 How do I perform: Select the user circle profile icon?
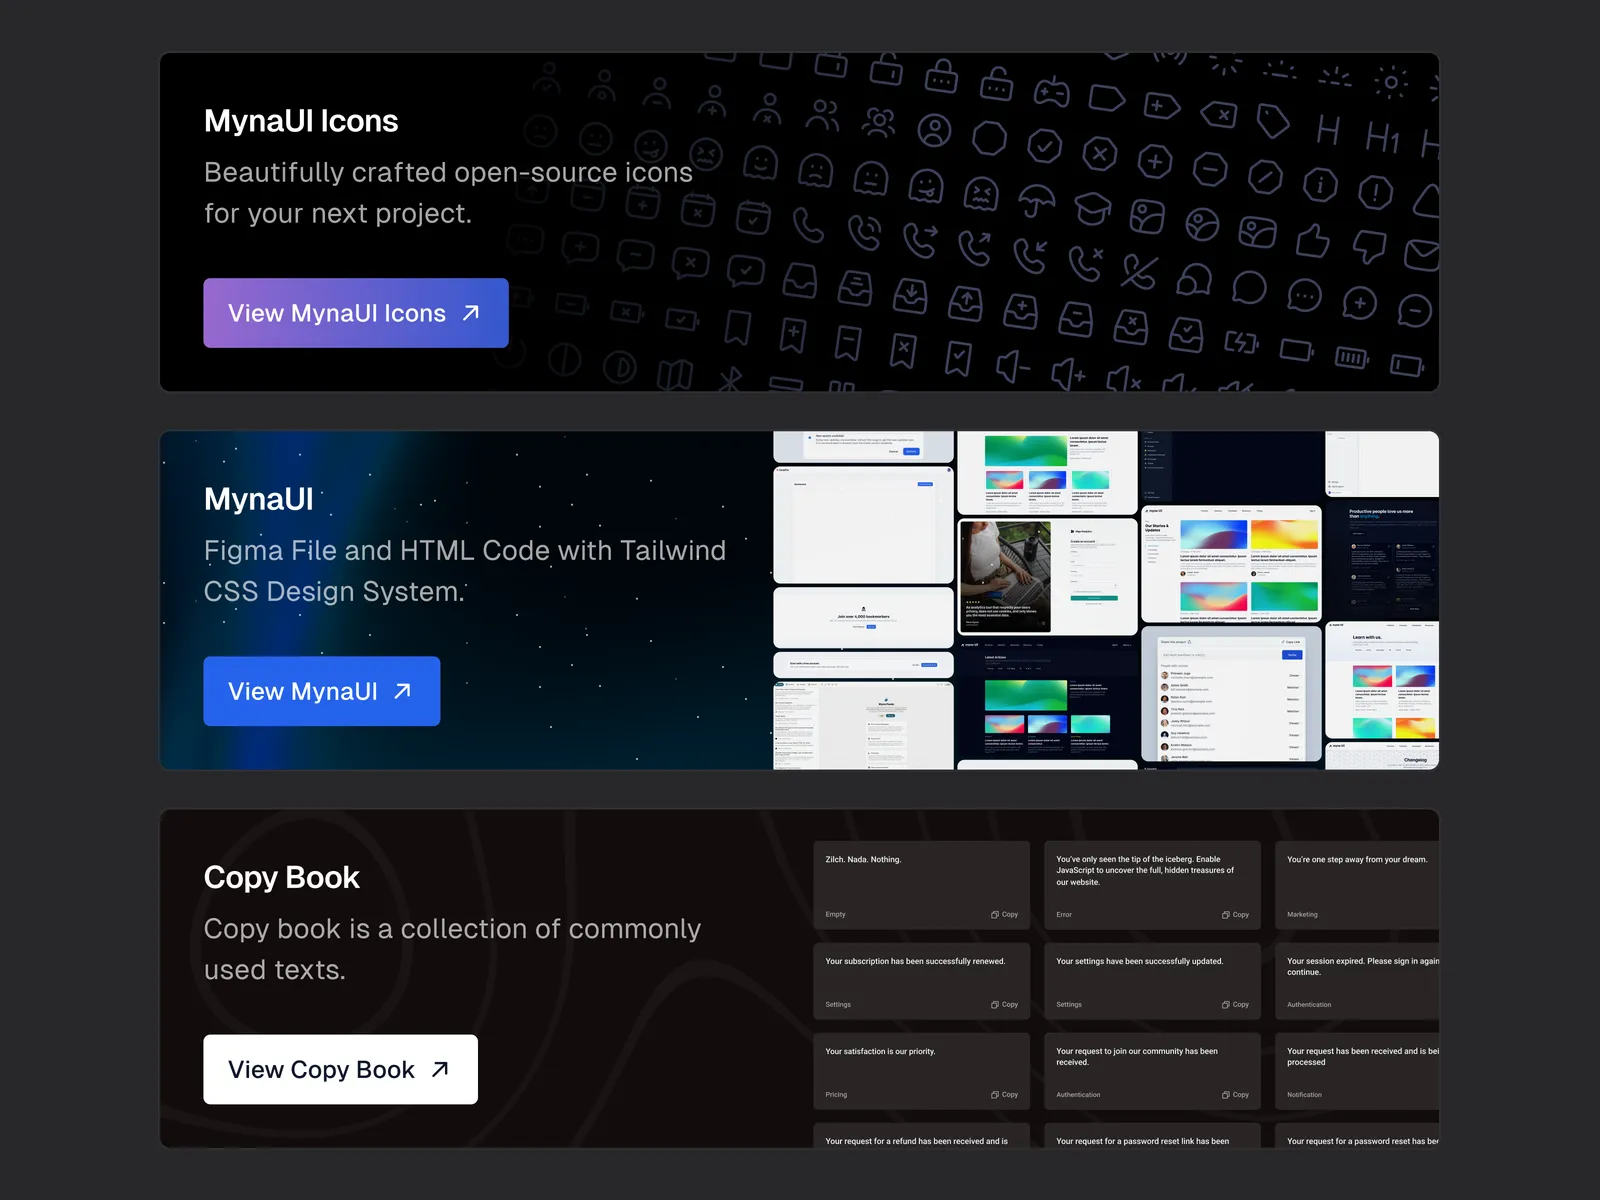pos(934,130)
